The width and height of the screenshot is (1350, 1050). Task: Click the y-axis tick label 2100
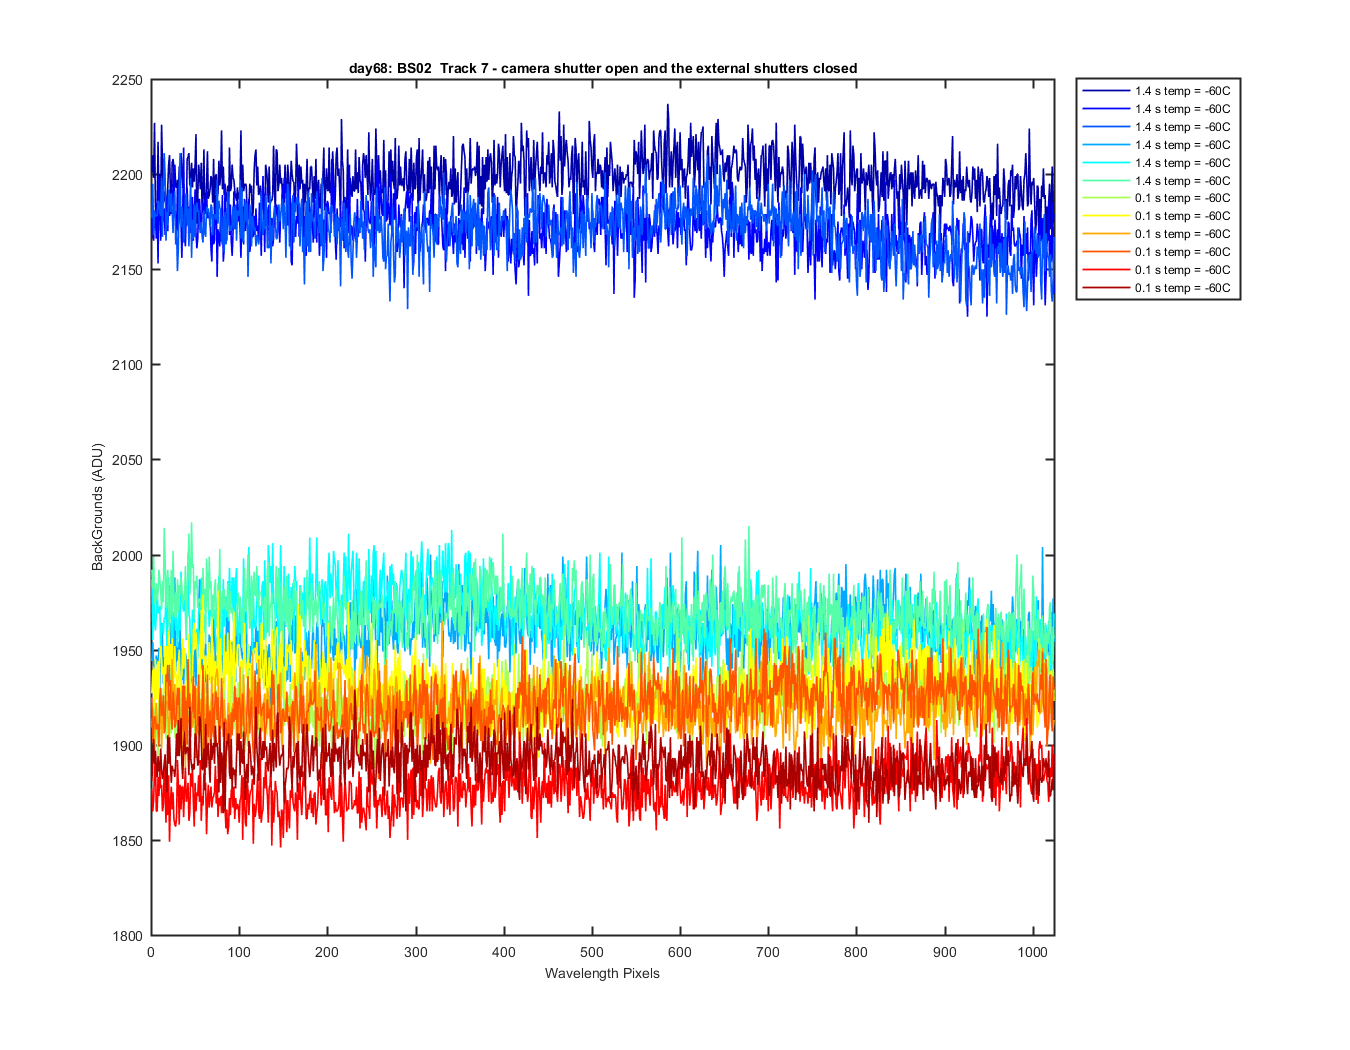tap(126, 365)
